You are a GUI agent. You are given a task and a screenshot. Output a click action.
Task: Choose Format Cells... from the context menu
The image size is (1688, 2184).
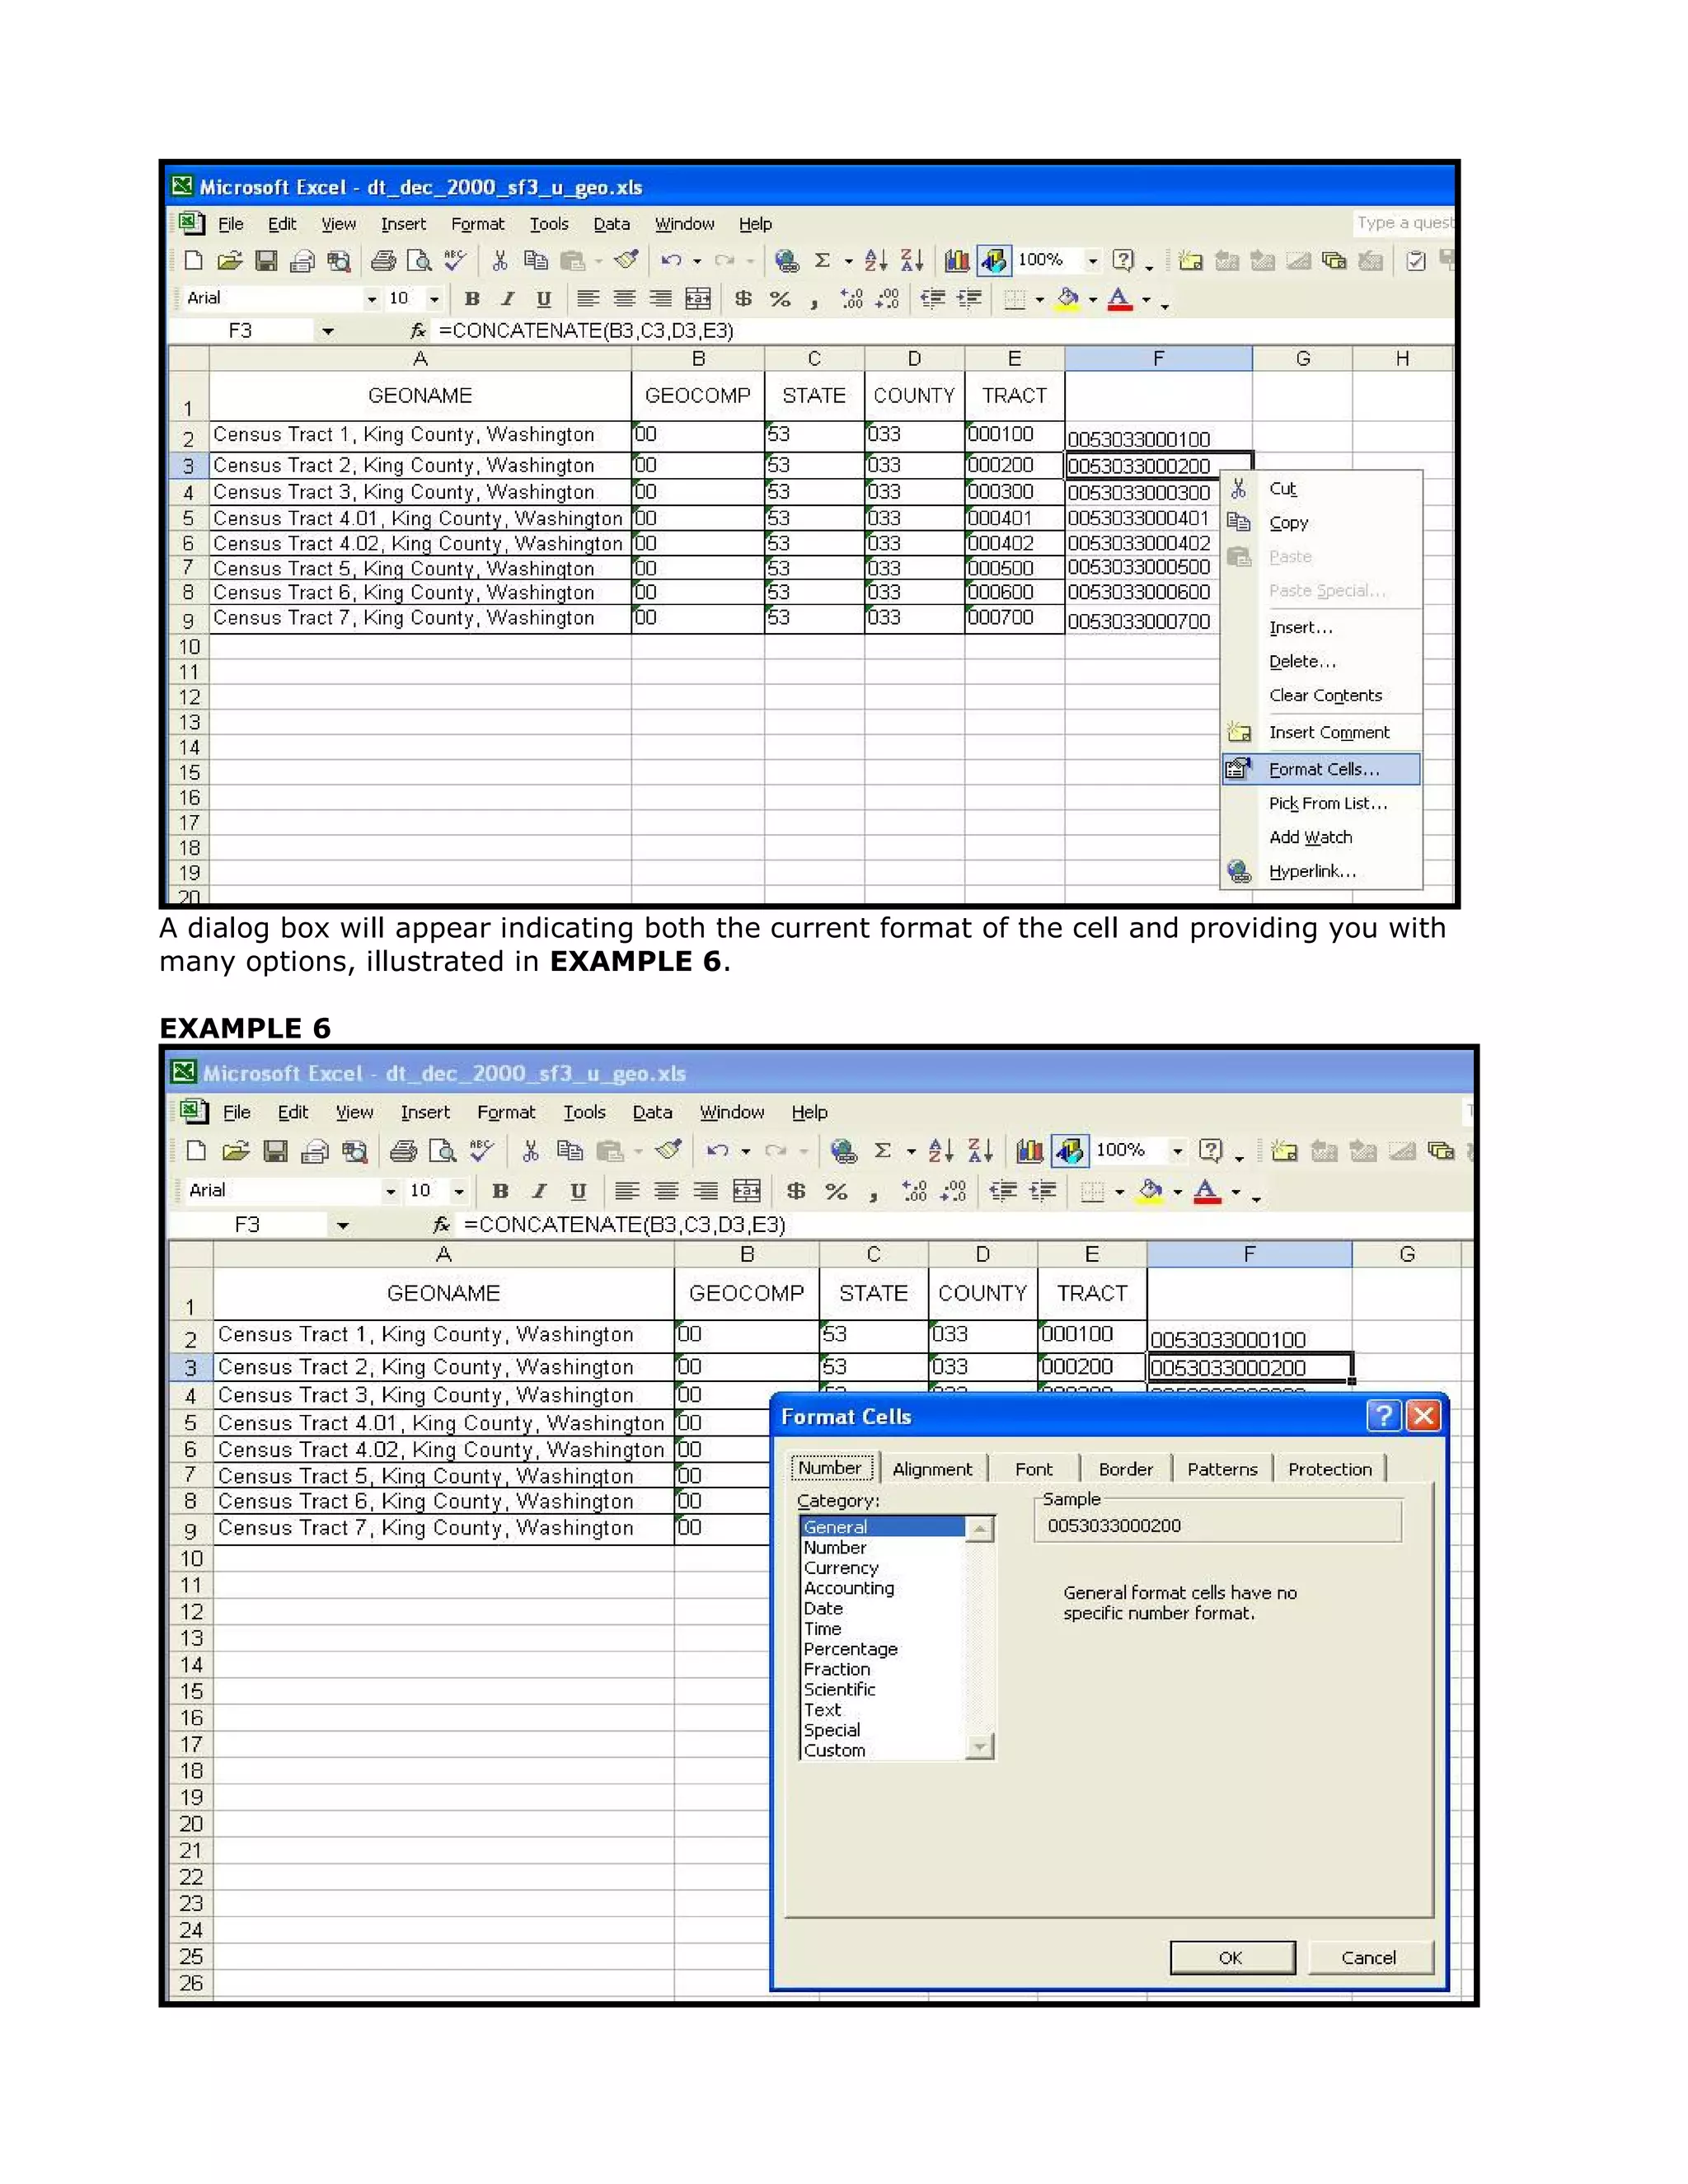point(1321,769)
